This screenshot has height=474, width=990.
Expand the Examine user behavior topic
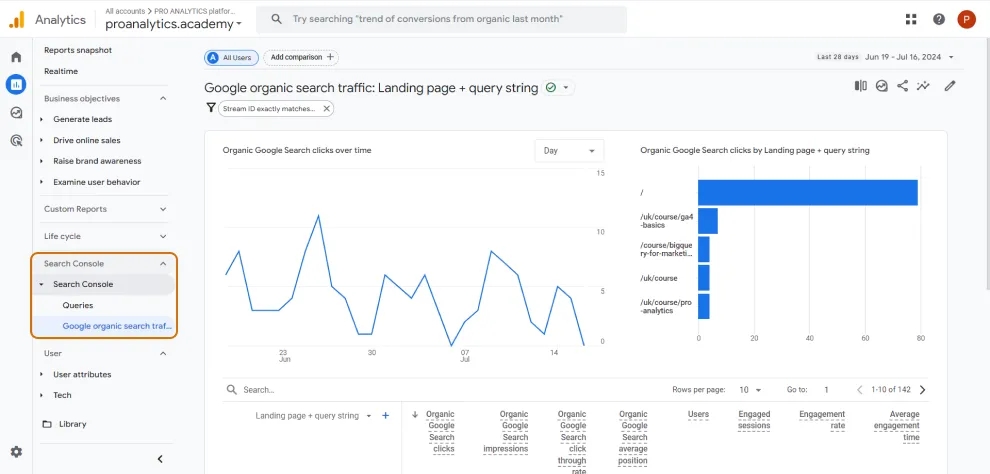42,182
